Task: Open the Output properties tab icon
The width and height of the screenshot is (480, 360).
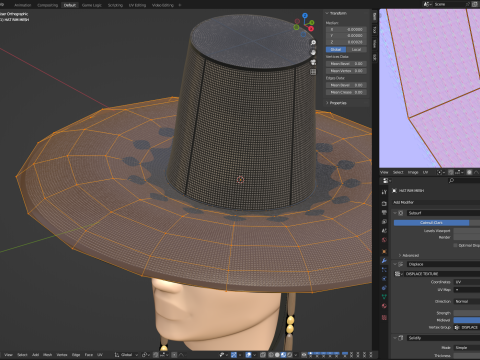Action: click(384, 212)
